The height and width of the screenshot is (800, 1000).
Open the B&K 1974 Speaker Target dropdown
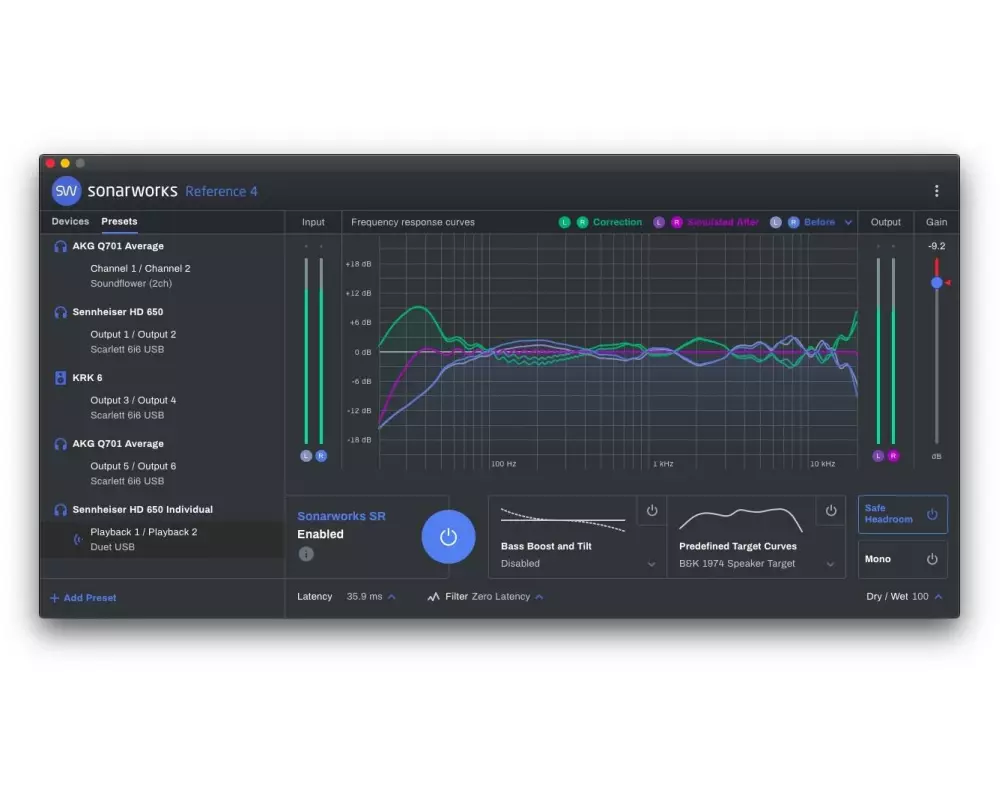pos(830,564)
